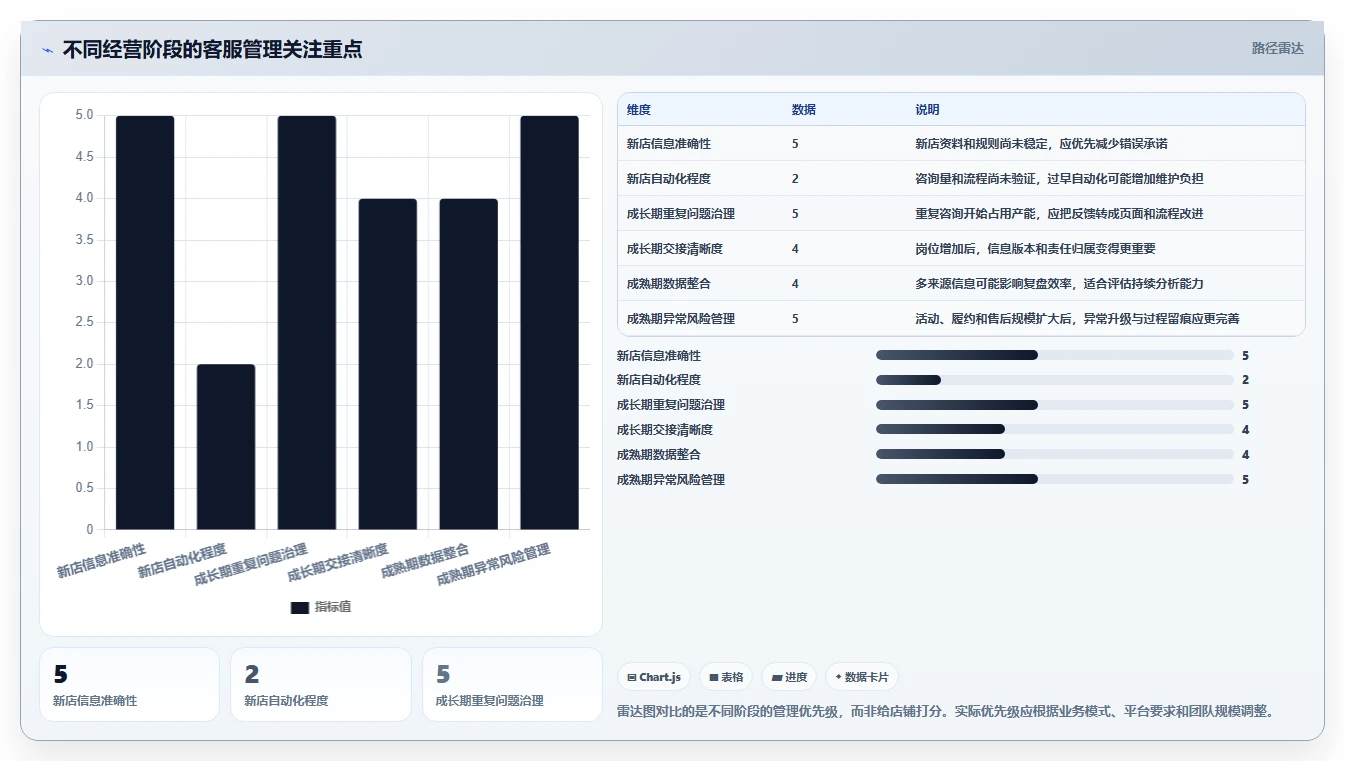Click the 说明 column header
This screenshot has width=1345, height=761.
tap(928, 110)
